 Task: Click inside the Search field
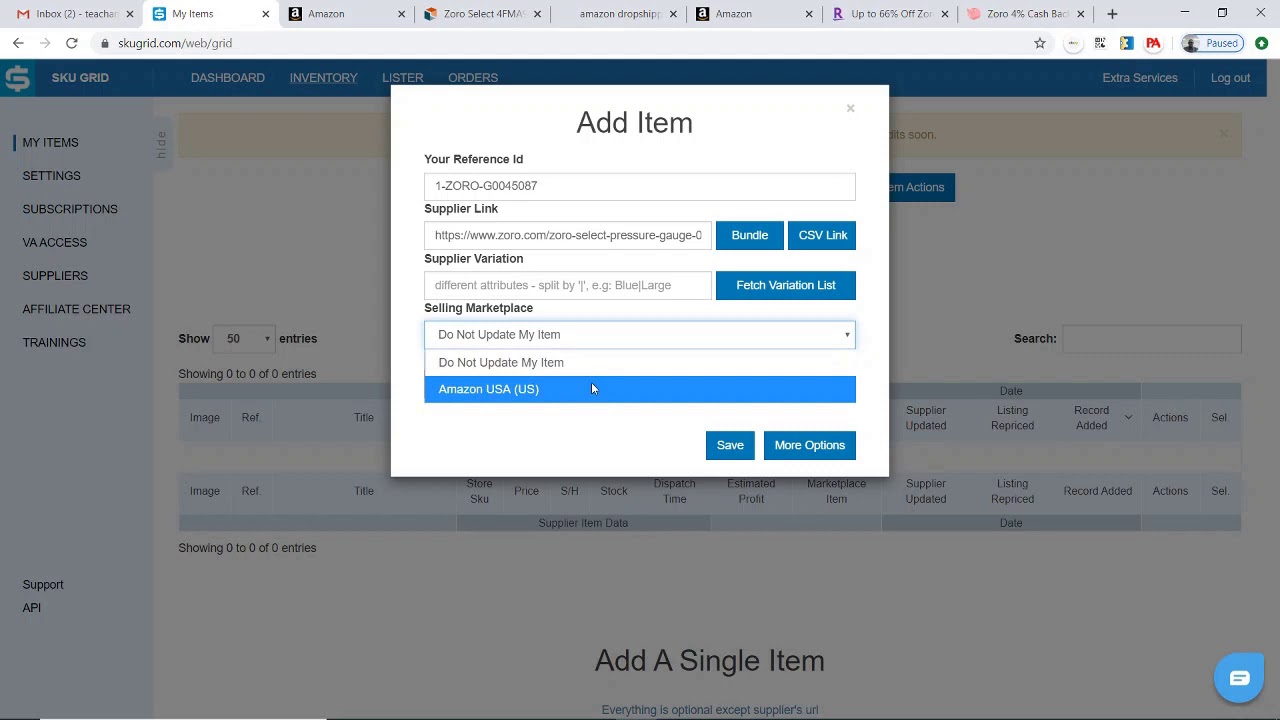click(x=1151, y=338)
